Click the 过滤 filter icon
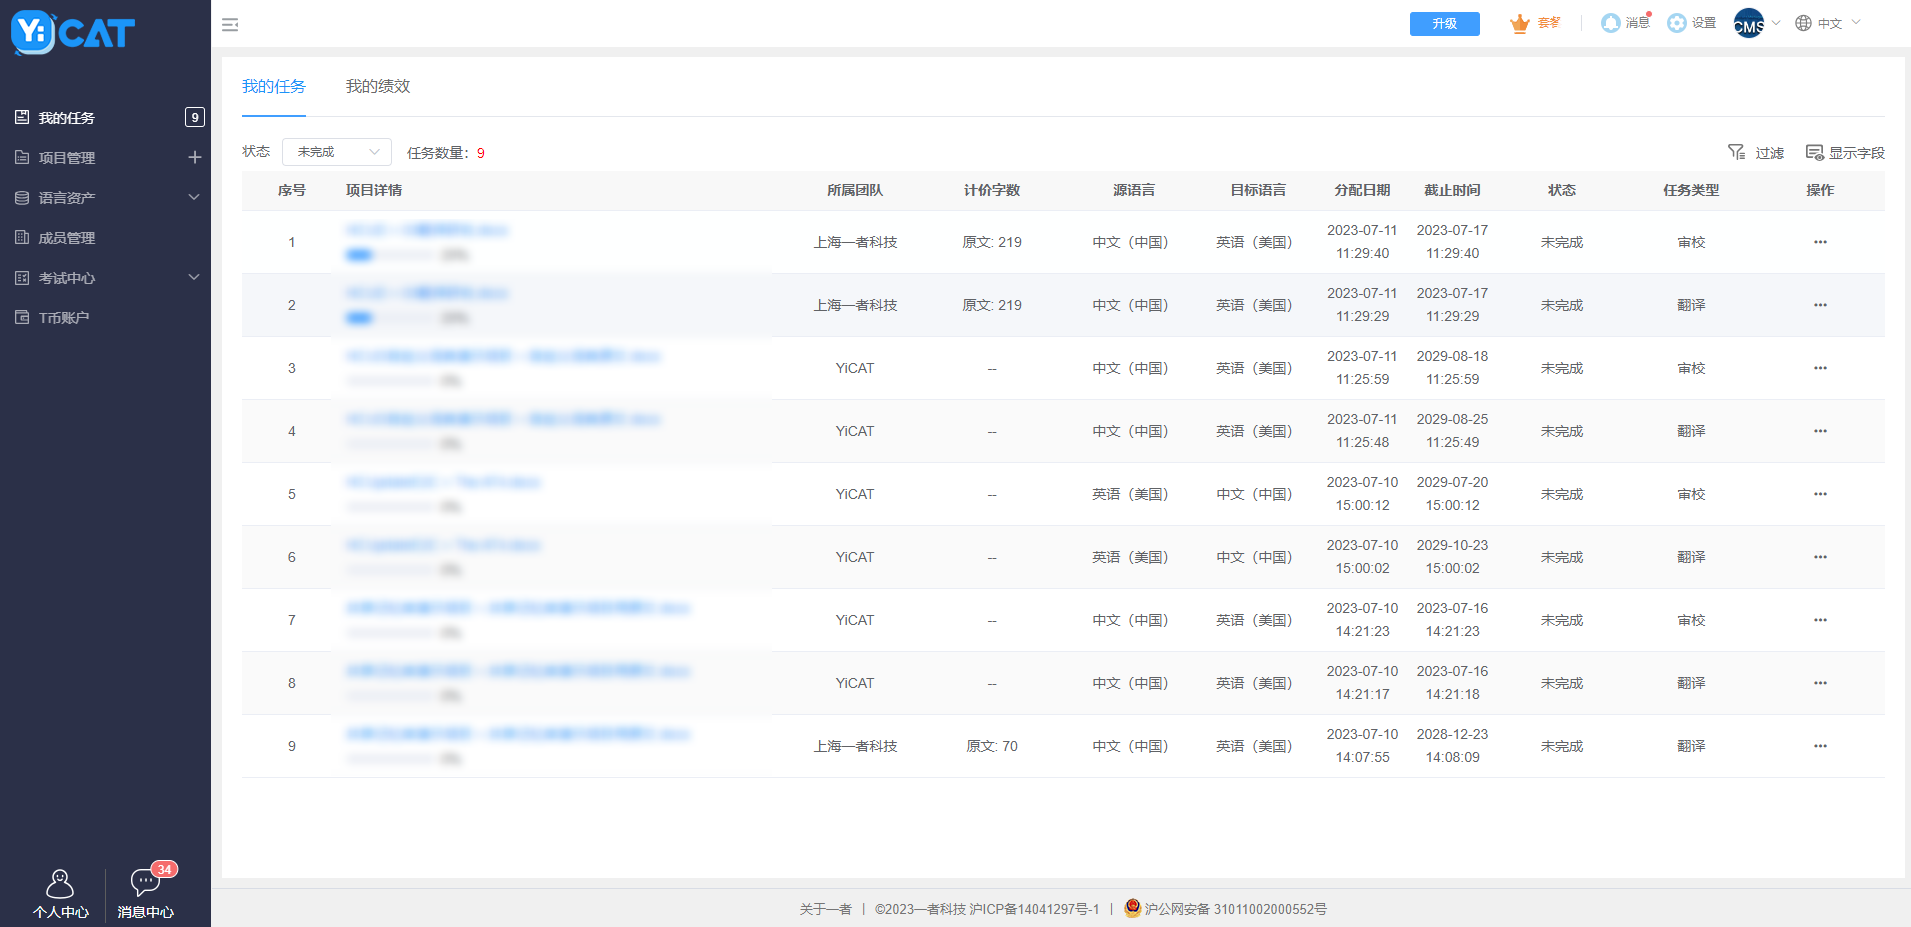Screen dimensions: 1911x927 pyautogui.click(x=1737, y=152)
